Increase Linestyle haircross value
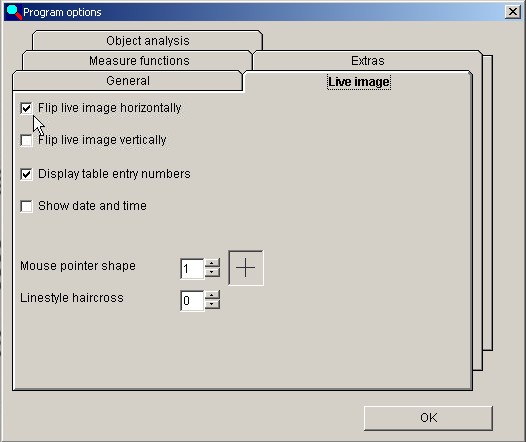 coord(212,295)
